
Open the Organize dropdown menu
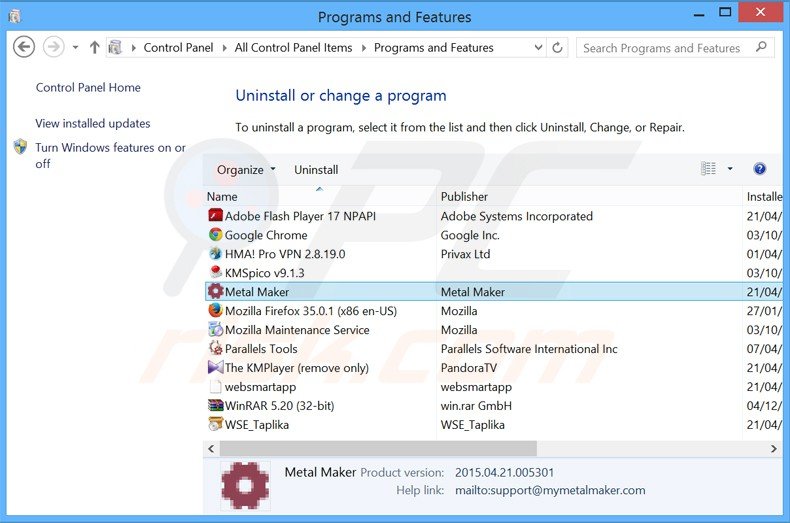pos(246,170)
